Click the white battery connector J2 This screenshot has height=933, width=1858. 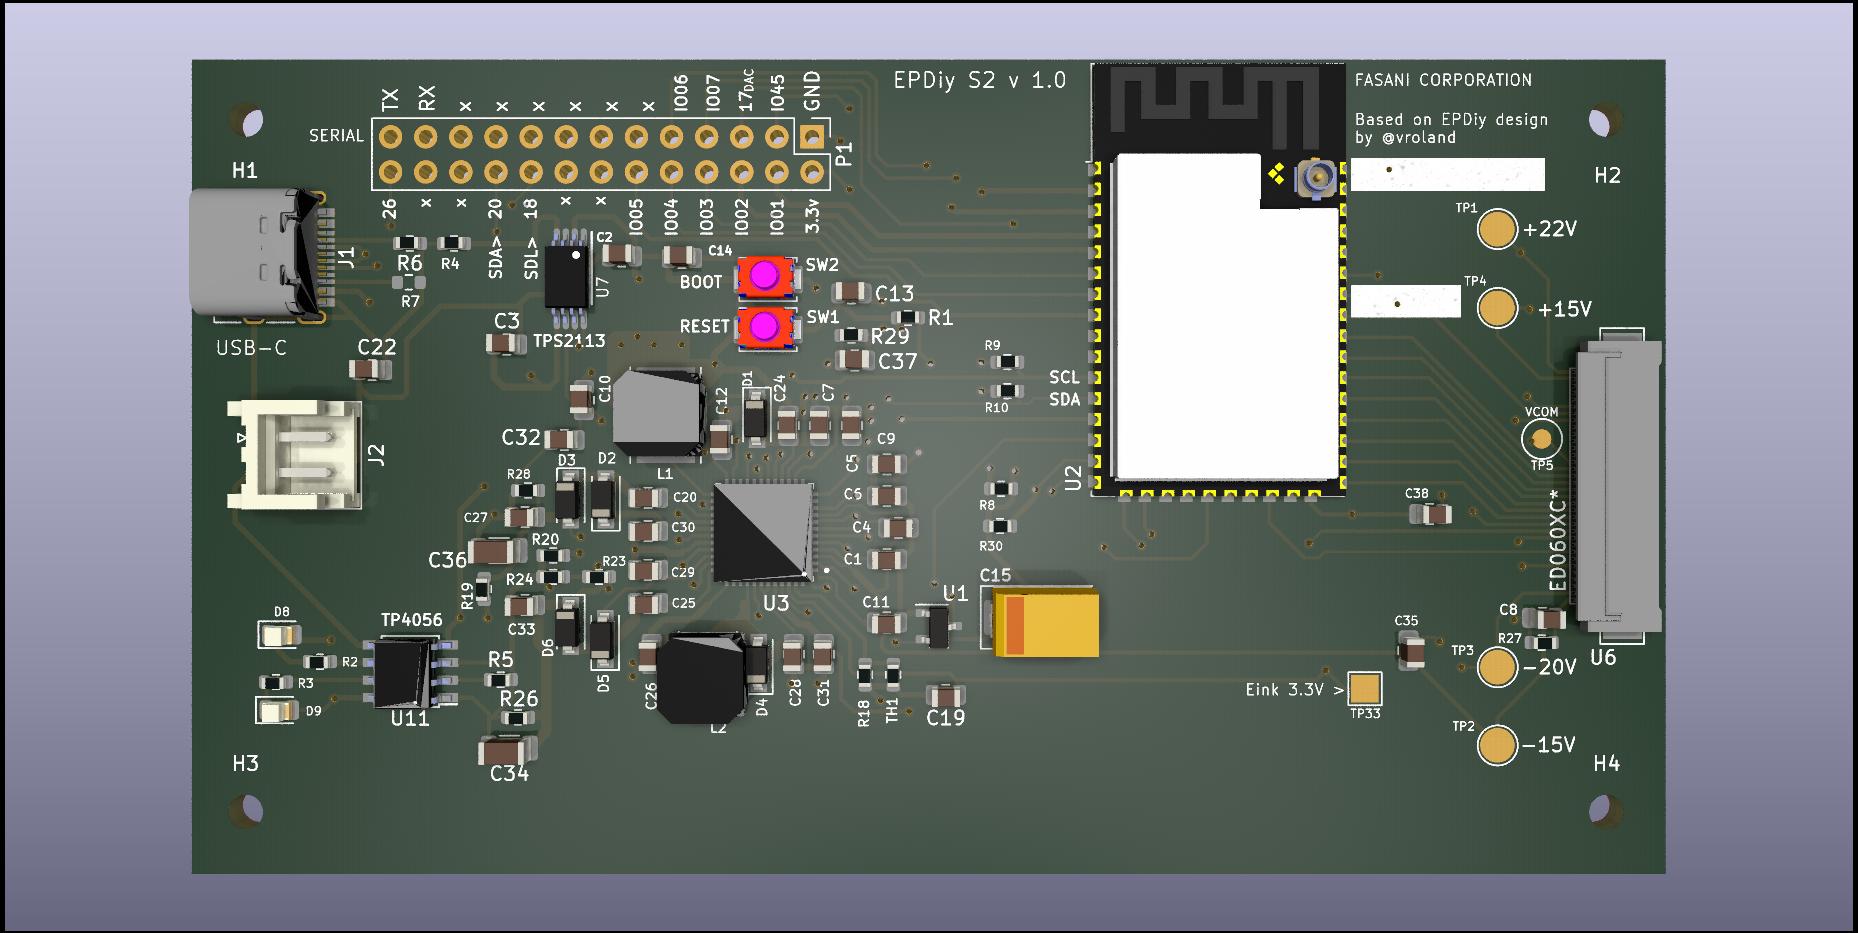(295, 453)
